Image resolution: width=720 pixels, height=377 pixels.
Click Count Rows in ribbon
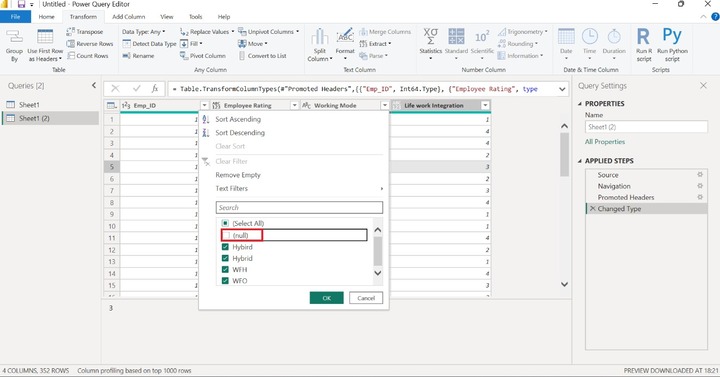pos(88,56)
